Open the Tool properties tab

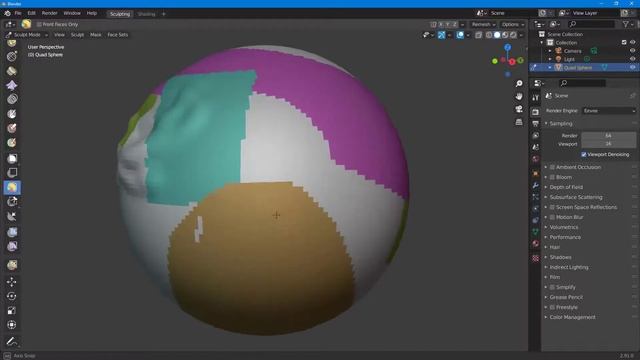coord(536,98)
